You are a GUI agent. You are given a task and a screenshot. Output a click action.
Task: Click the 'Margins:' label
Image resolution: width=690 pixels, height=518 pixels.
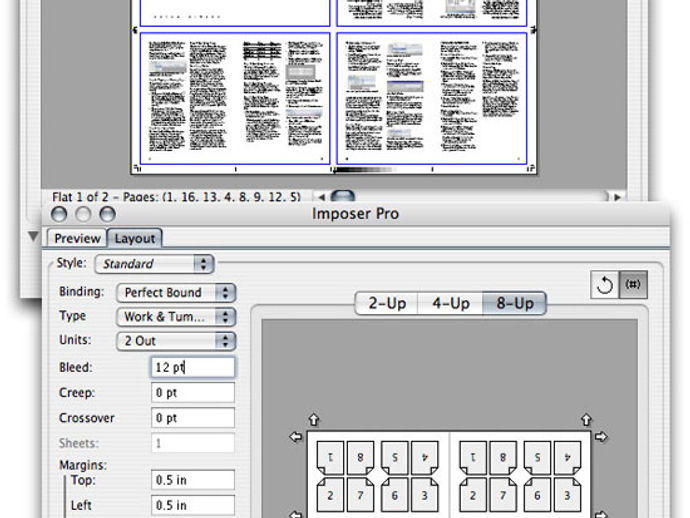pos(83,465)
